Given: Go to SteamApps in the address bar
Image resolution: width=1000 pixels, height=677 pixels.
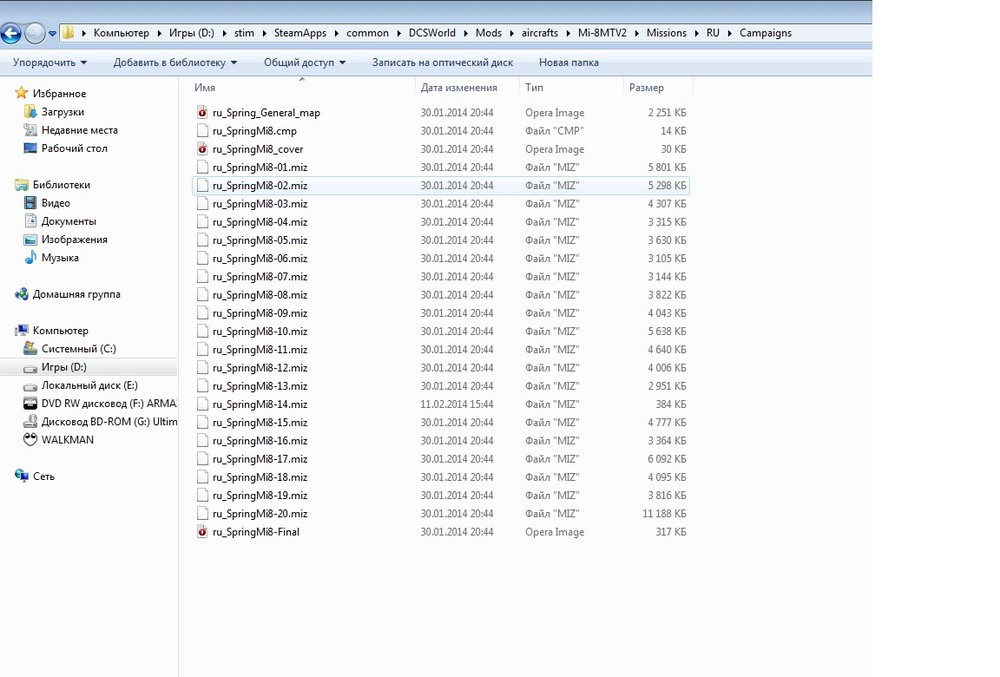Looking at the screenshot, I should [300, 33].
